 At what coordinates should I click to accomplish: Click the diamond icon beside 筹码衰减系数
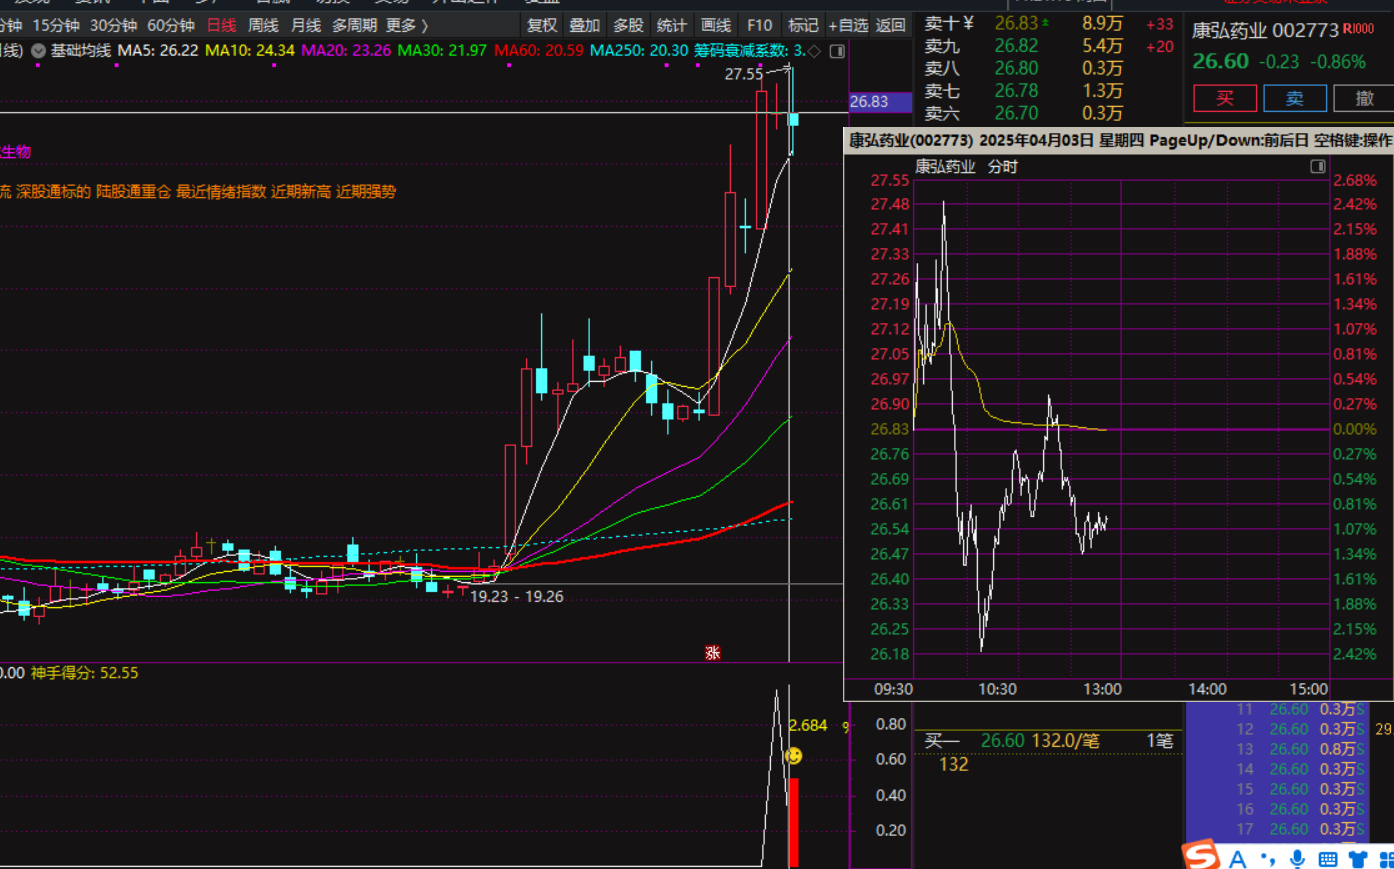(815, 51)
